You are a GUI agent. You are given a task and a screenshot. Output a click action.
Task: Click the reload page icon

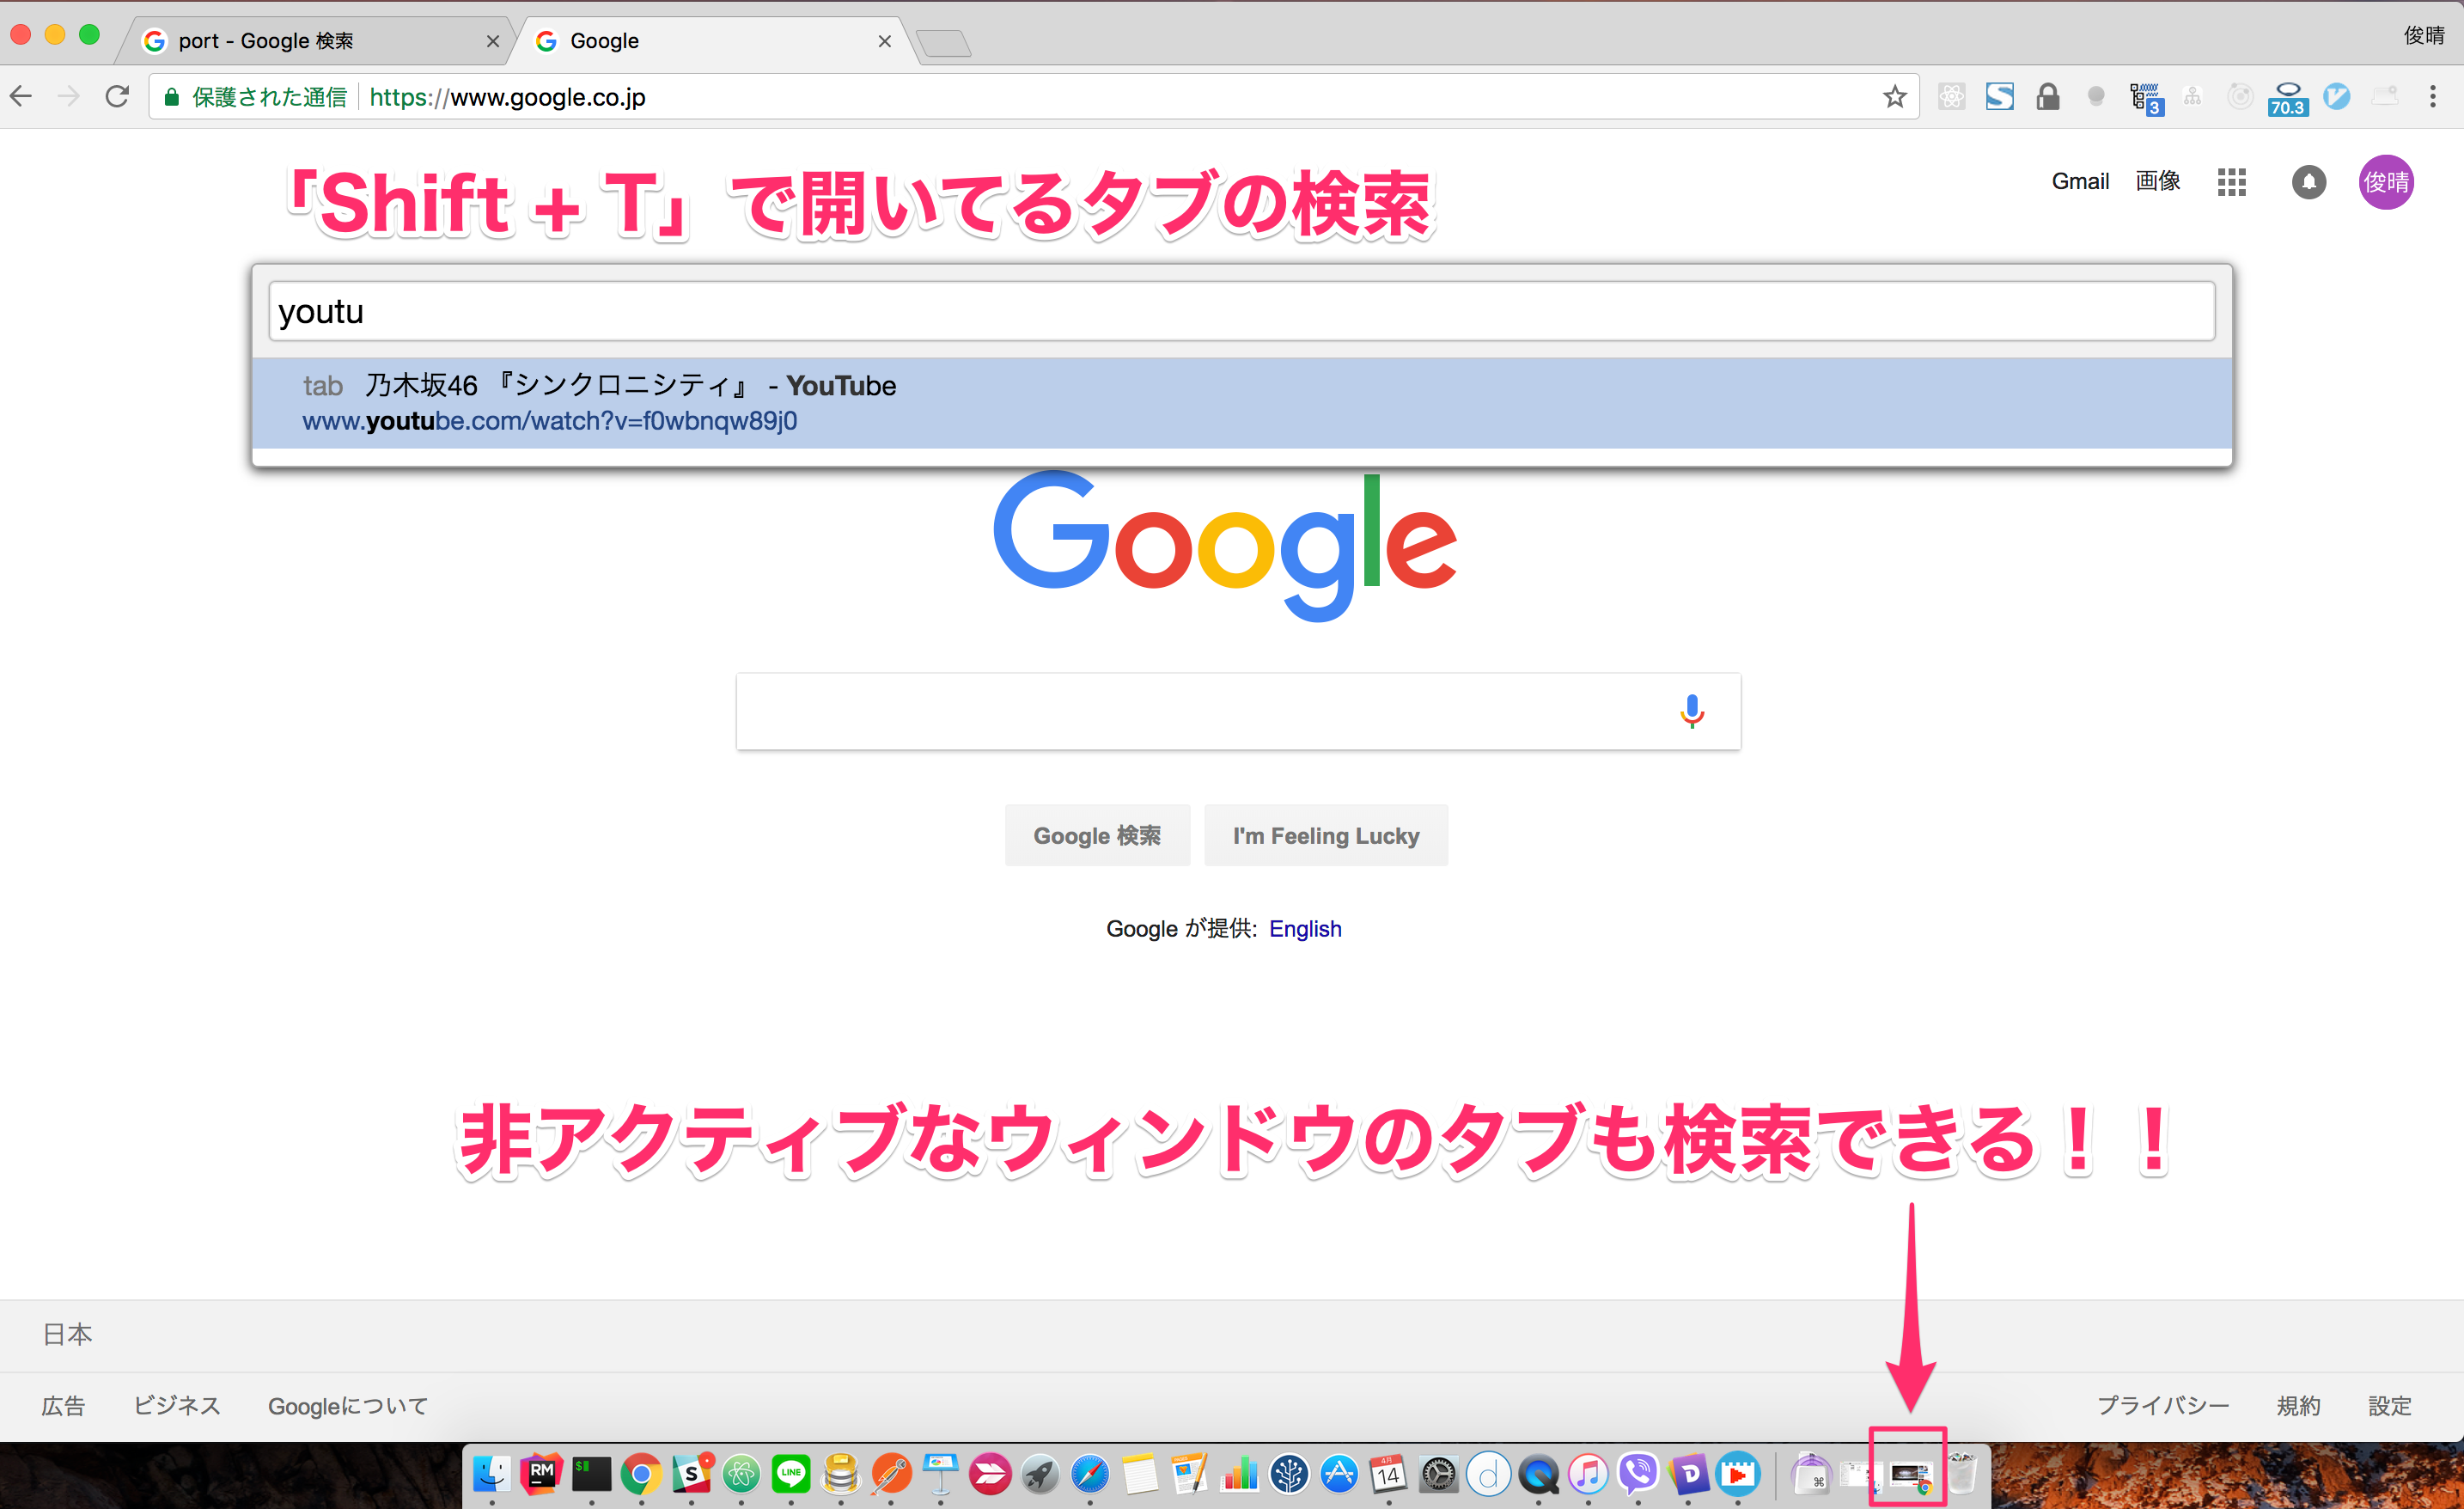point(117,97)
